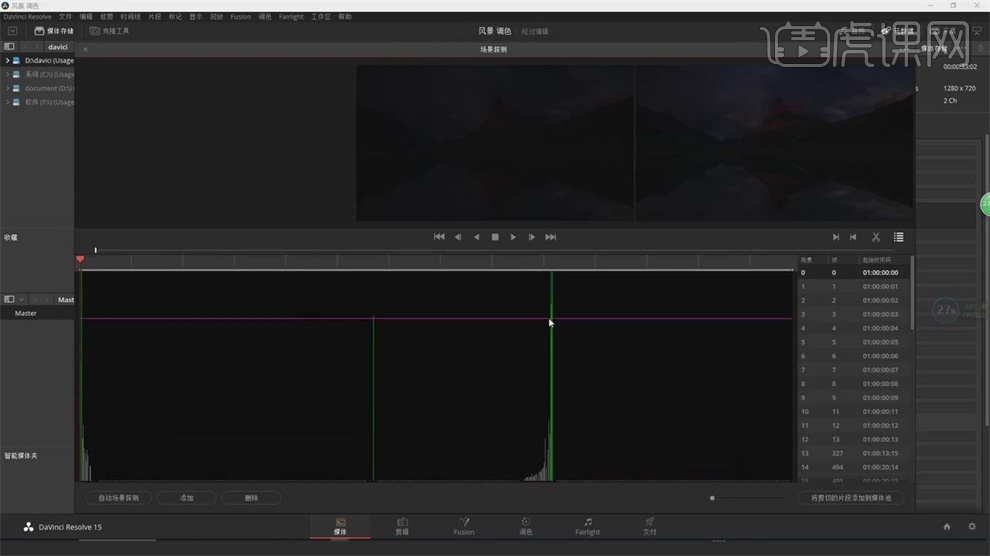Open the 帮助 menu
This screenshot has height=556, width=990.
click(345, 16)
